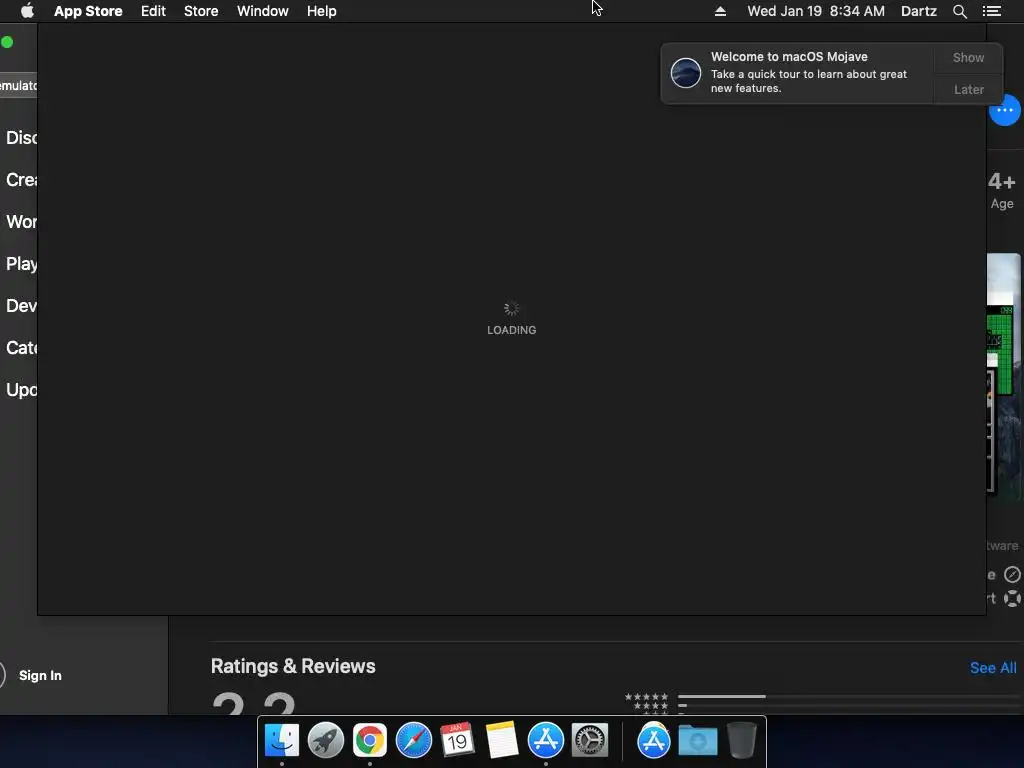This screenshot has height=768, width=1024.
Task: Select Updates in the App Store sidebar
Action: point(22,390)
